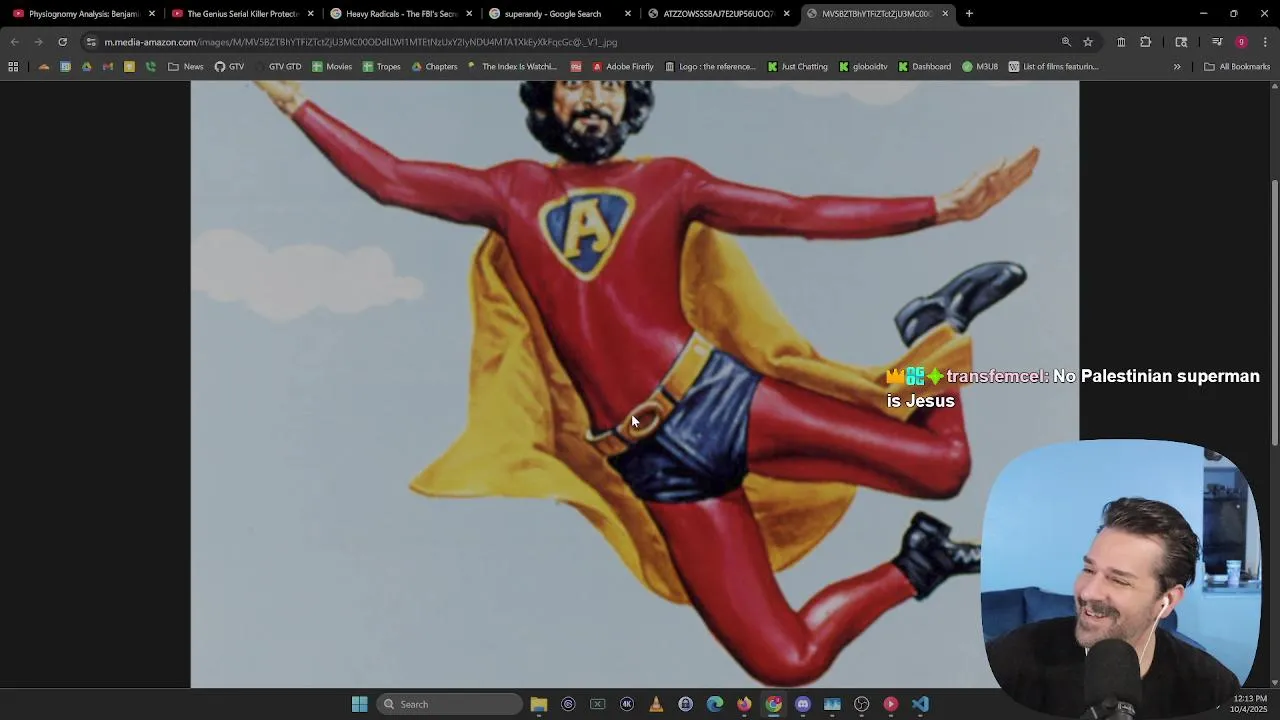Open a new browser tab

tap(969, 14)
